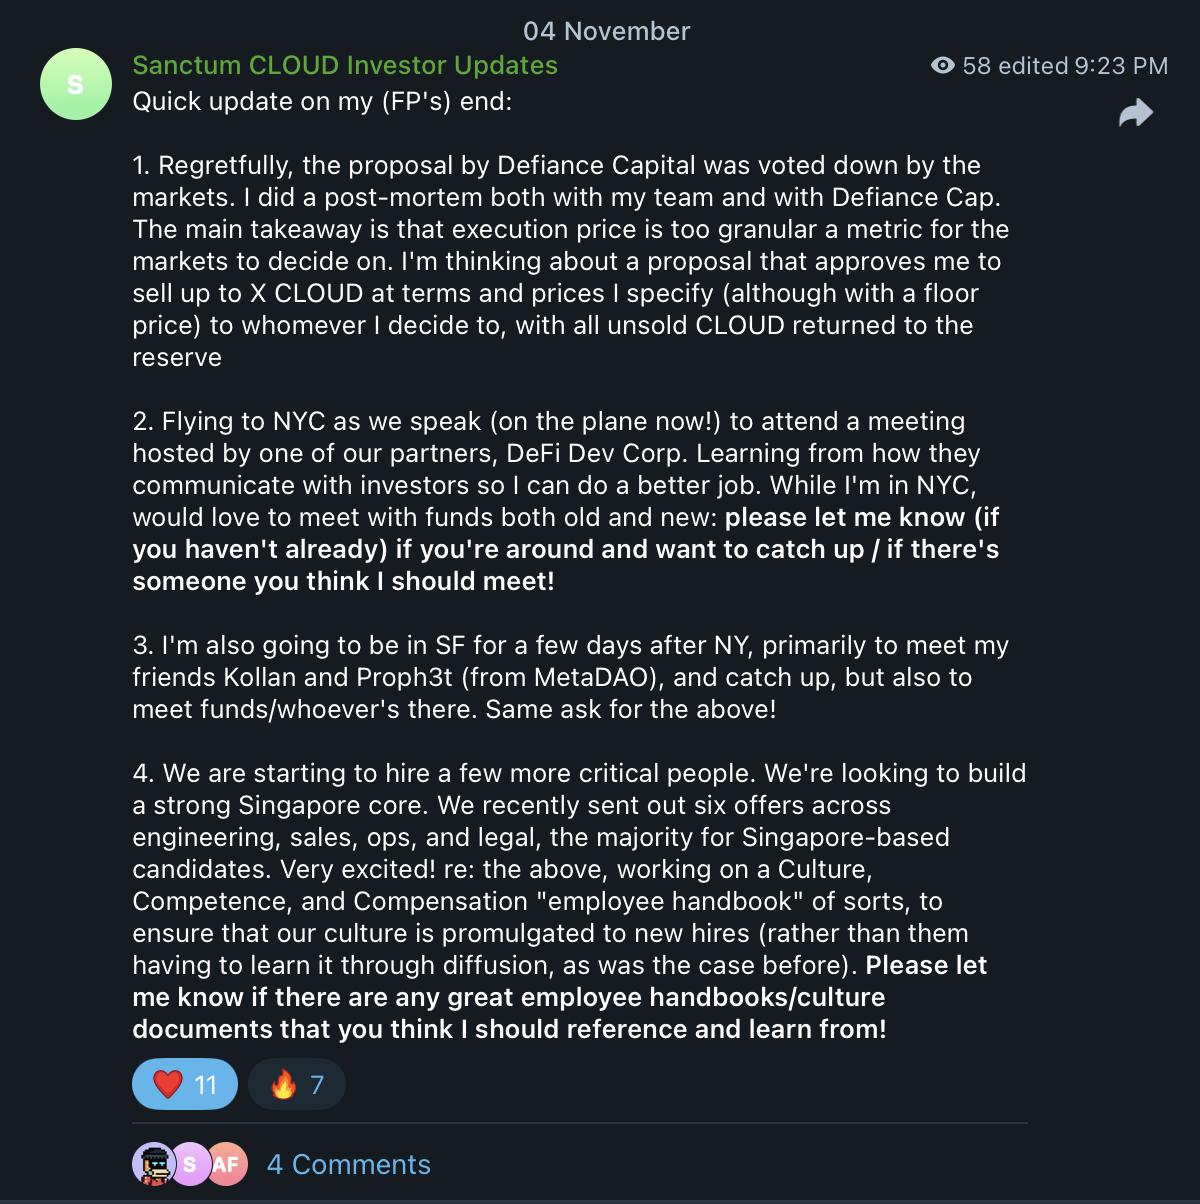The height and width of the screenshot is (1204, 1200).
Task: Forward the message using the share arrow
Action: coord(1136,113)
